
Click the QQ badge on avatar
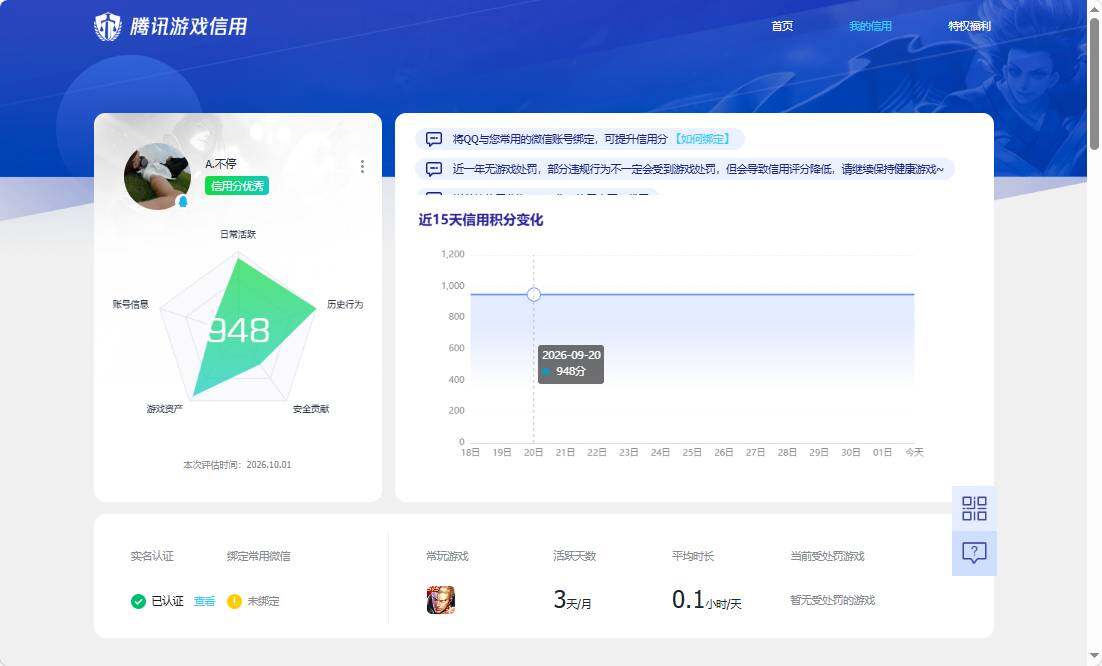(183, 202)
